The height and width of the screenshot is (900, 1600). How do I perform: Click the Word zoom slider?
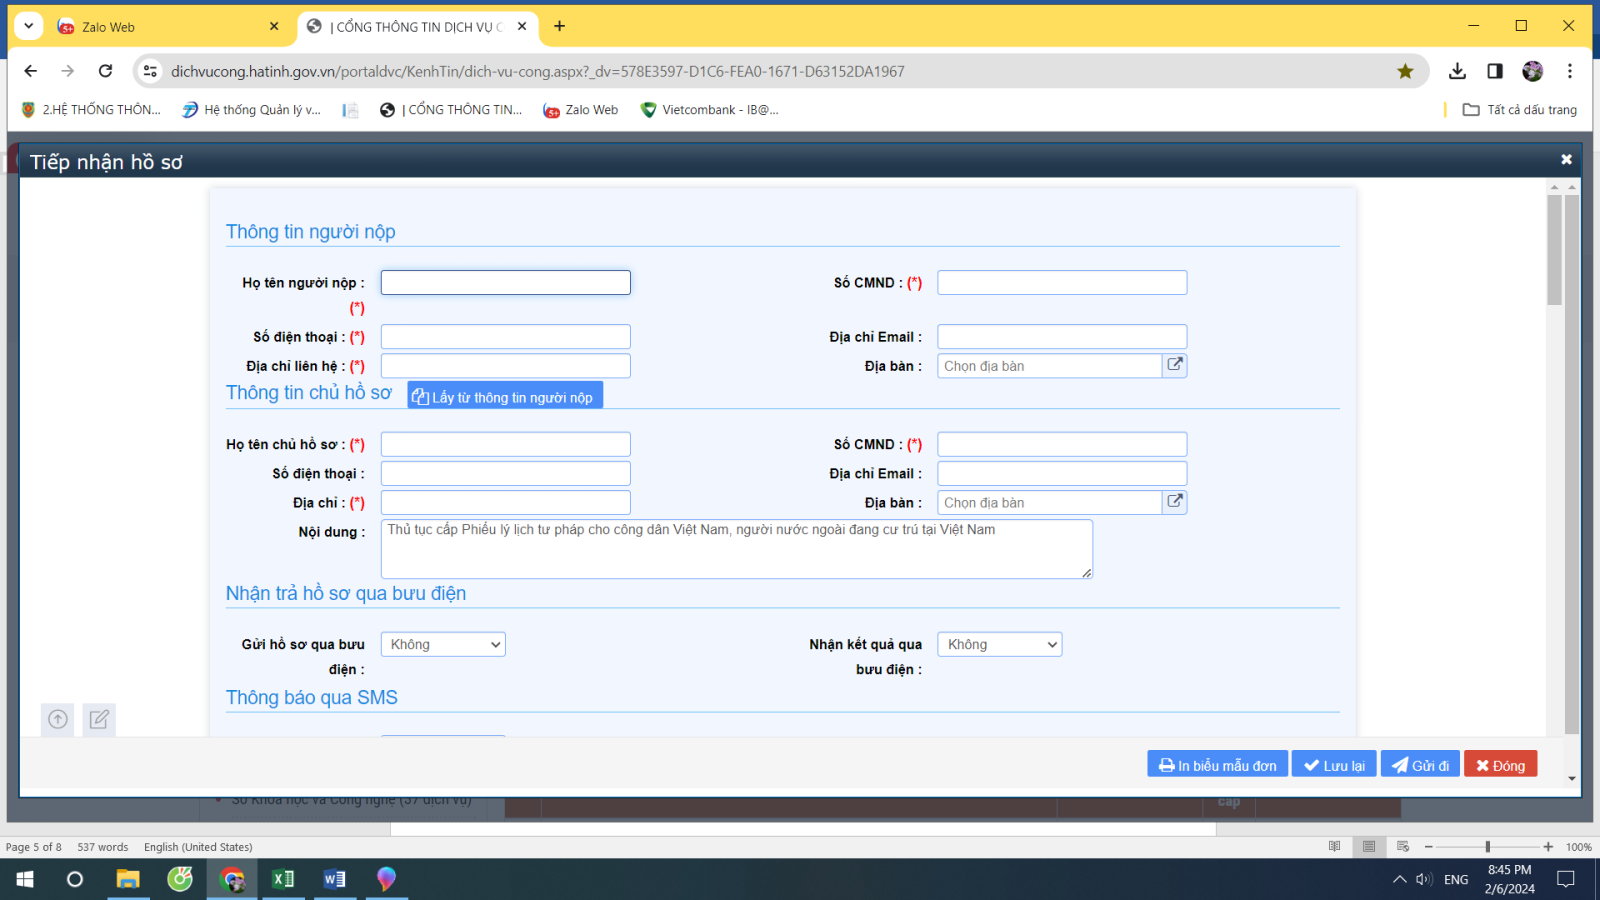tap(1487, 847)
